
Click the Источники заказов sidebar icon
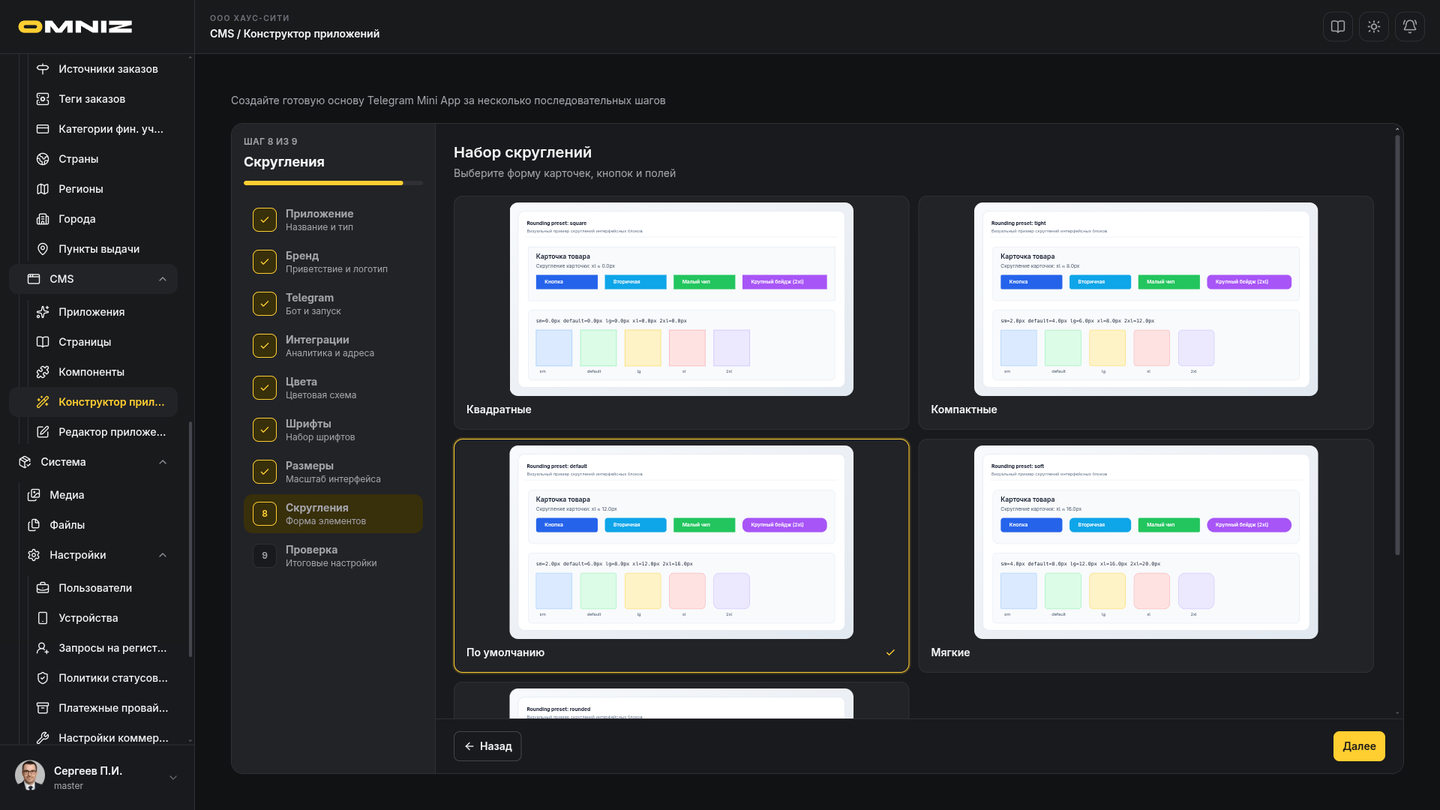coord(43,69)
